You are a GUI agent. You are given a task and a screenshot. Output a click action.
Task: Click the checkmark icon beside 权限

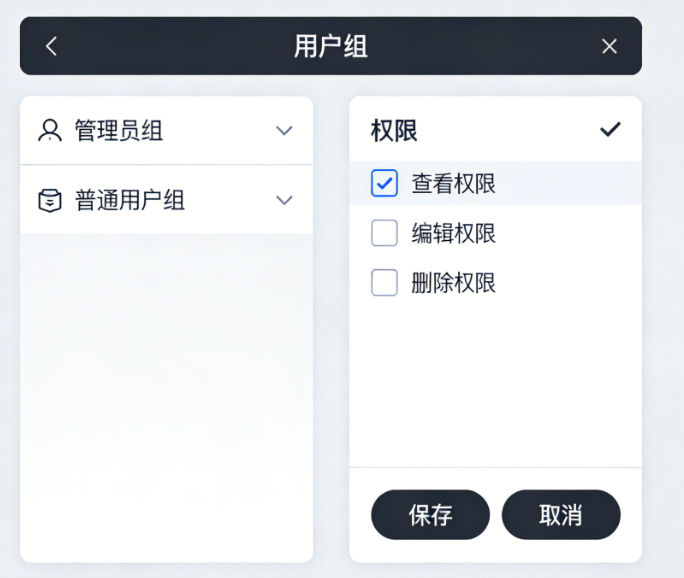[610, 130]
